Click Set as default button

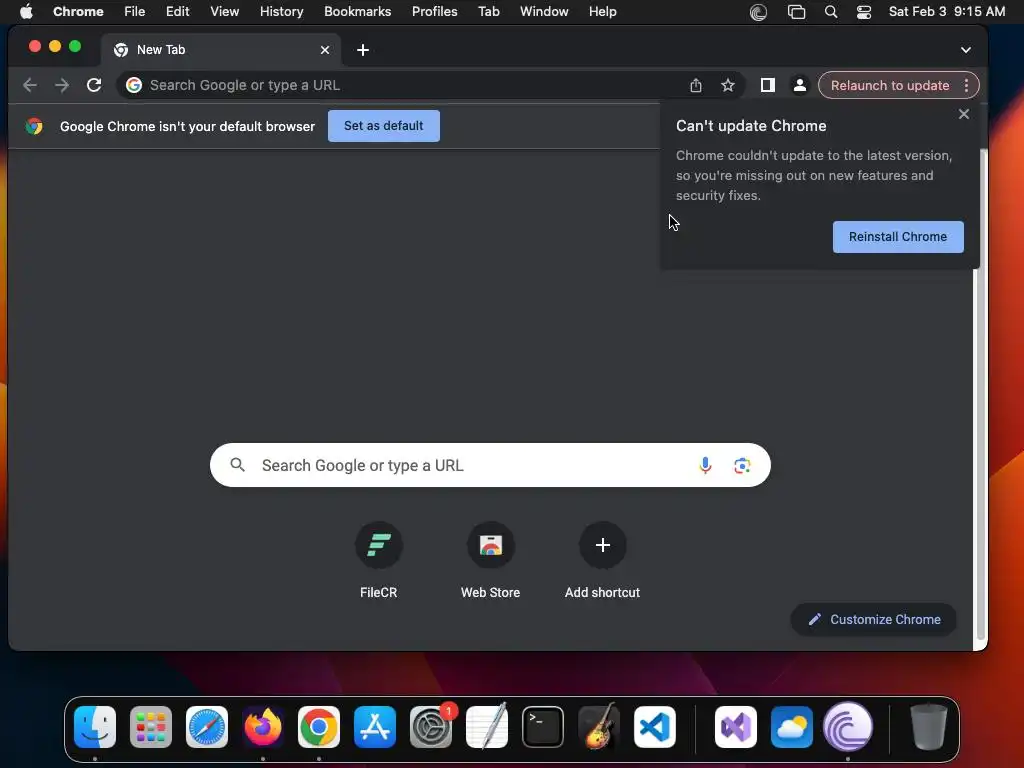(383, 125)
